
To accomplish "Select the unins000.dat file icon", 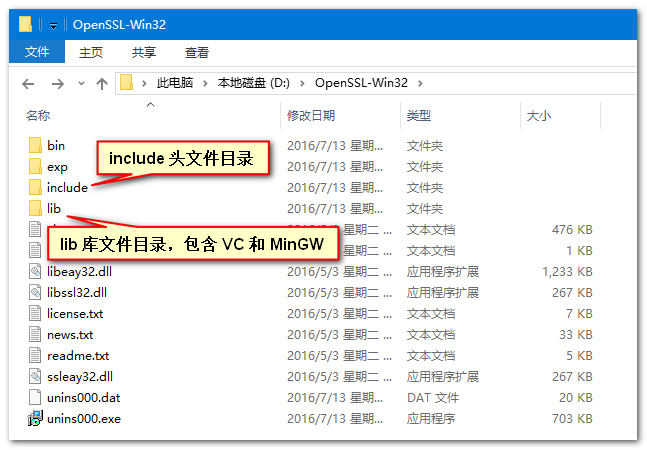I will pos(35,398).
